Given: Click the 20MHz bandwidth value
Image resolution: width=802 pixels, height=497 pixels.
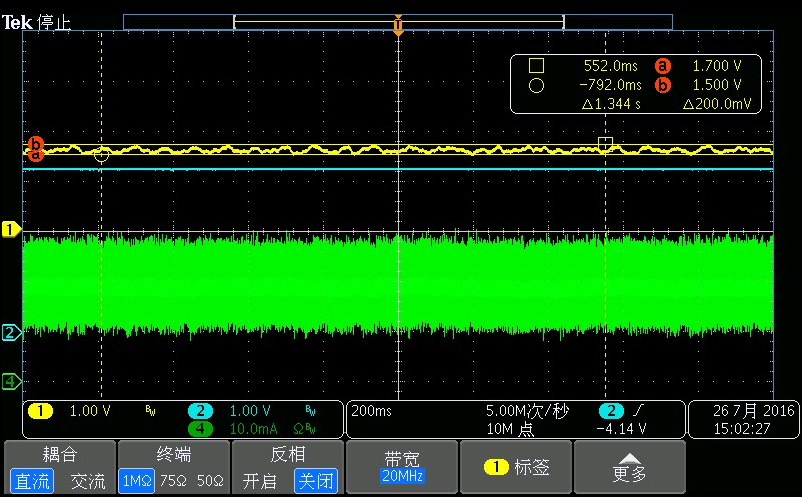Looking at the screenshot, I should click(x=403, y=476).
